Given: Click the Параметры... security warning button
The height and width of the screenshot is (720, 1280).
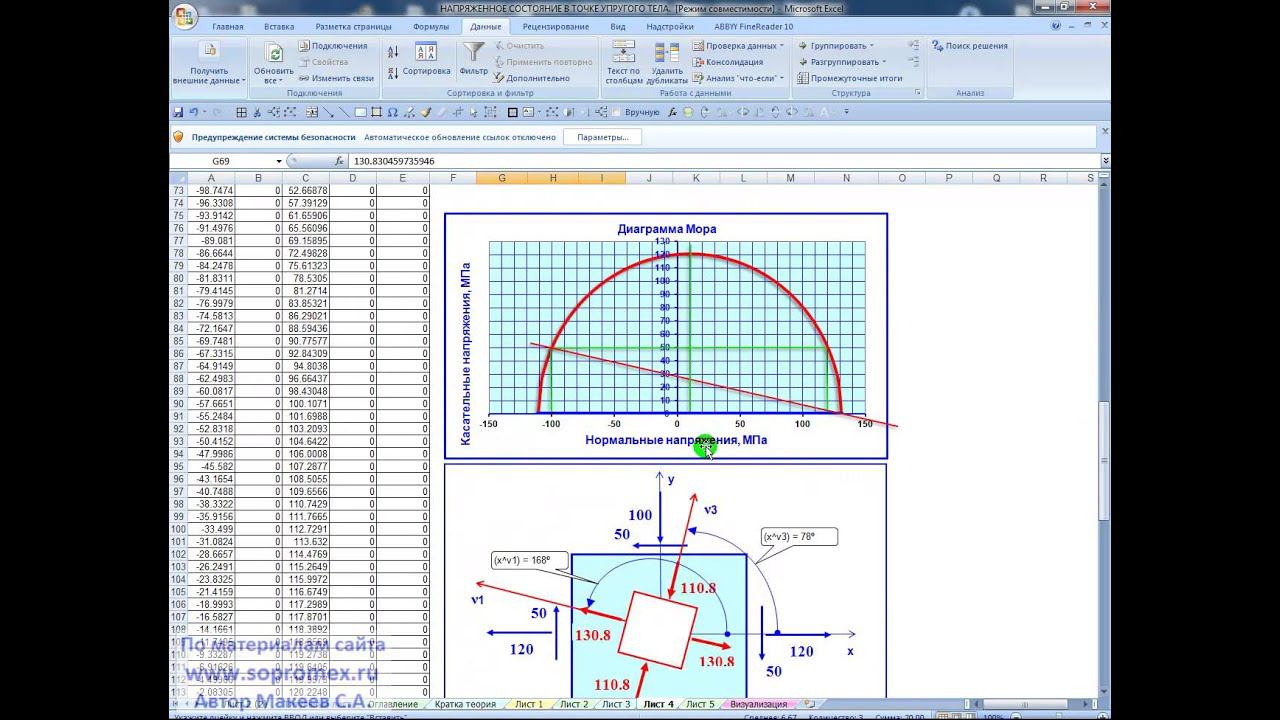Looking at the screenshot, I should coord(602,137).
